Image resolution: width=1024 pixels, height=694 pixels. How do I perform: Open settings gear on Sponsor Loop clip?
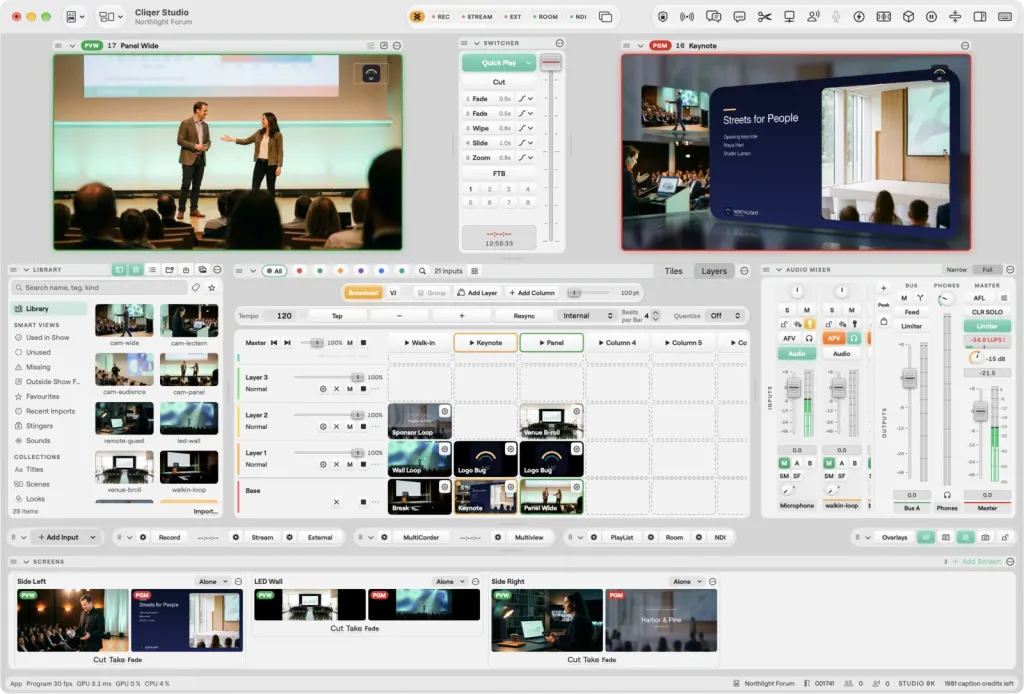tap(444, 411)
